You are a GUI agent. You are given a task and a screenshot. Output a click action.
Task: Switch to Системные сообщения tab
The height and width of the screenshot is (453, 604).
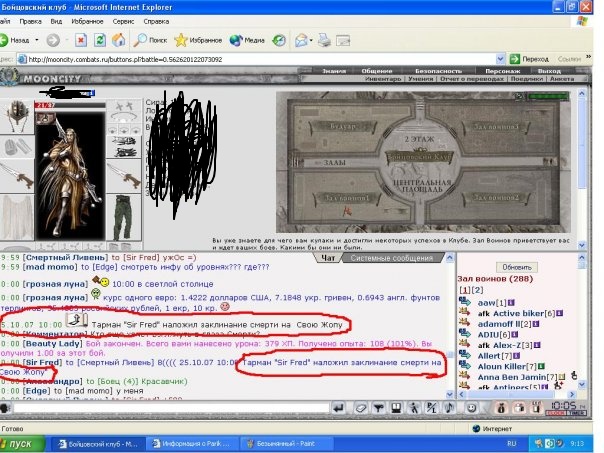[392, 258]
